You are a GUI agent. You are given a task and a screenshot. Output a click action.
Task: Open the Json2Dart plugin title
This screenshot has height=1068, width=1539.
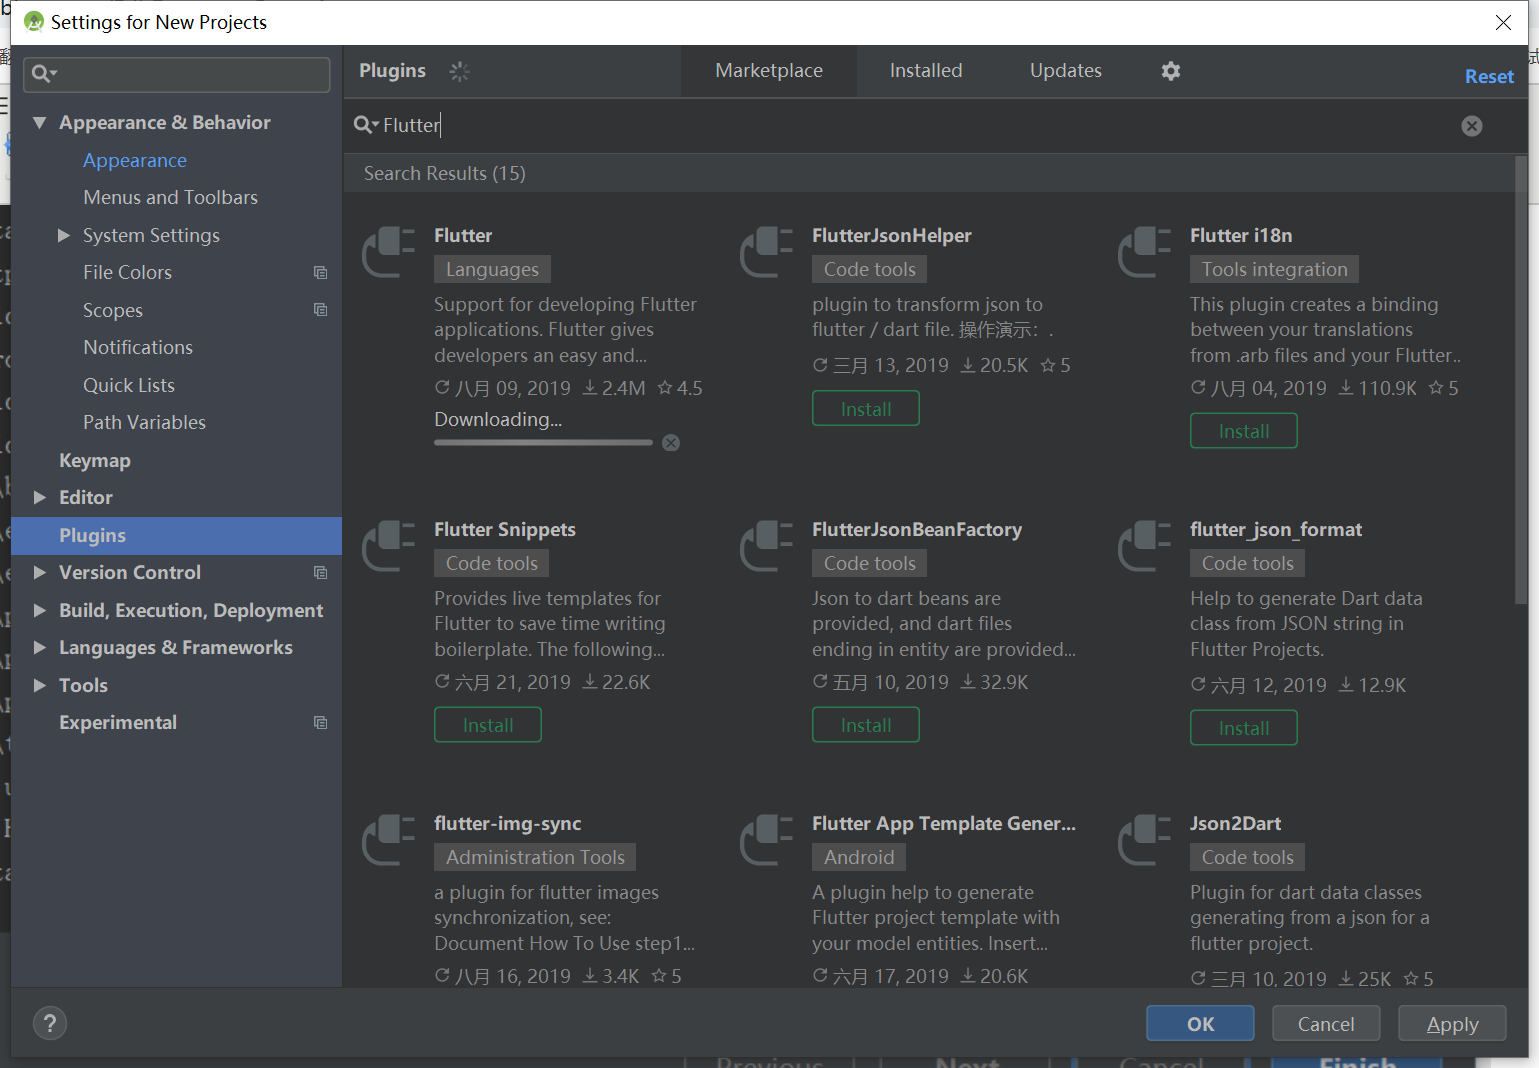click(x=1235, y=824)
